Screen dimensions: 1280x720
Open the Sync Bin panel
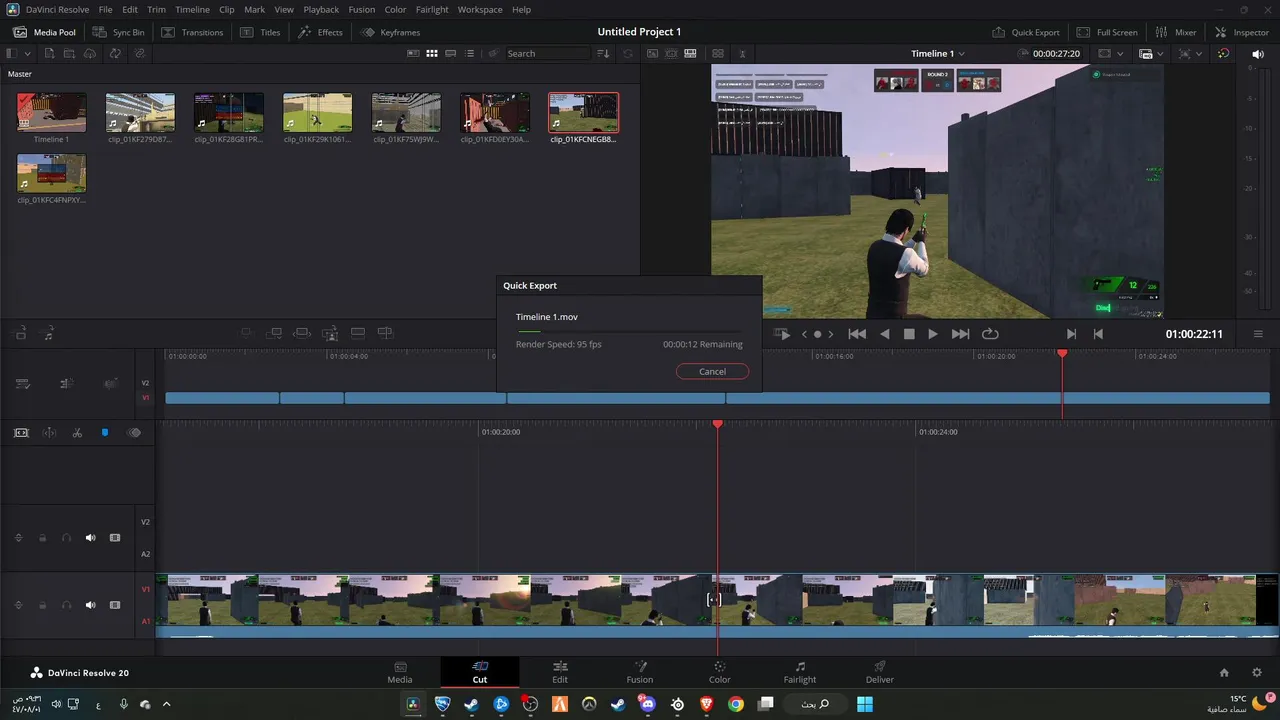(x=119, y=32)
